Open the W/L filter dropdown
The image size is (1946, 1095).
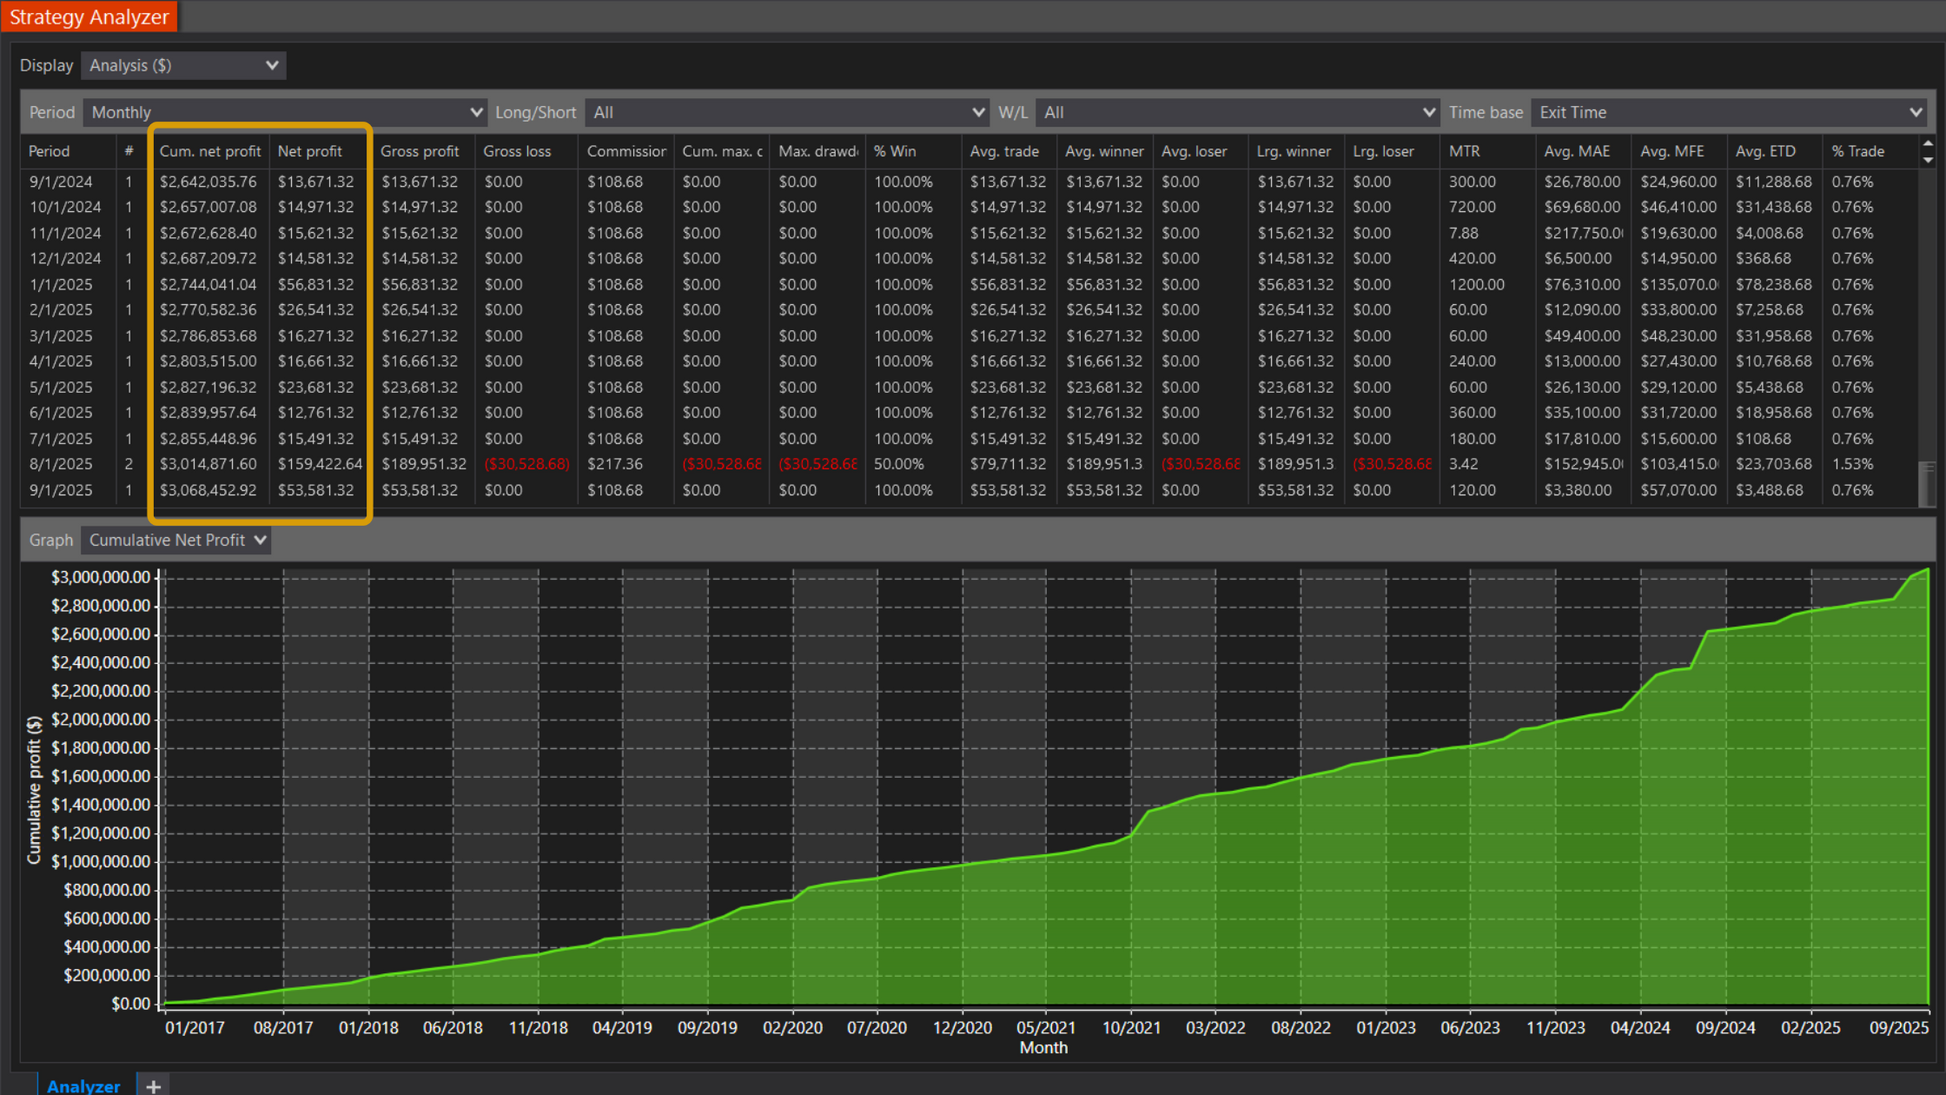(x=1238, y=112)
